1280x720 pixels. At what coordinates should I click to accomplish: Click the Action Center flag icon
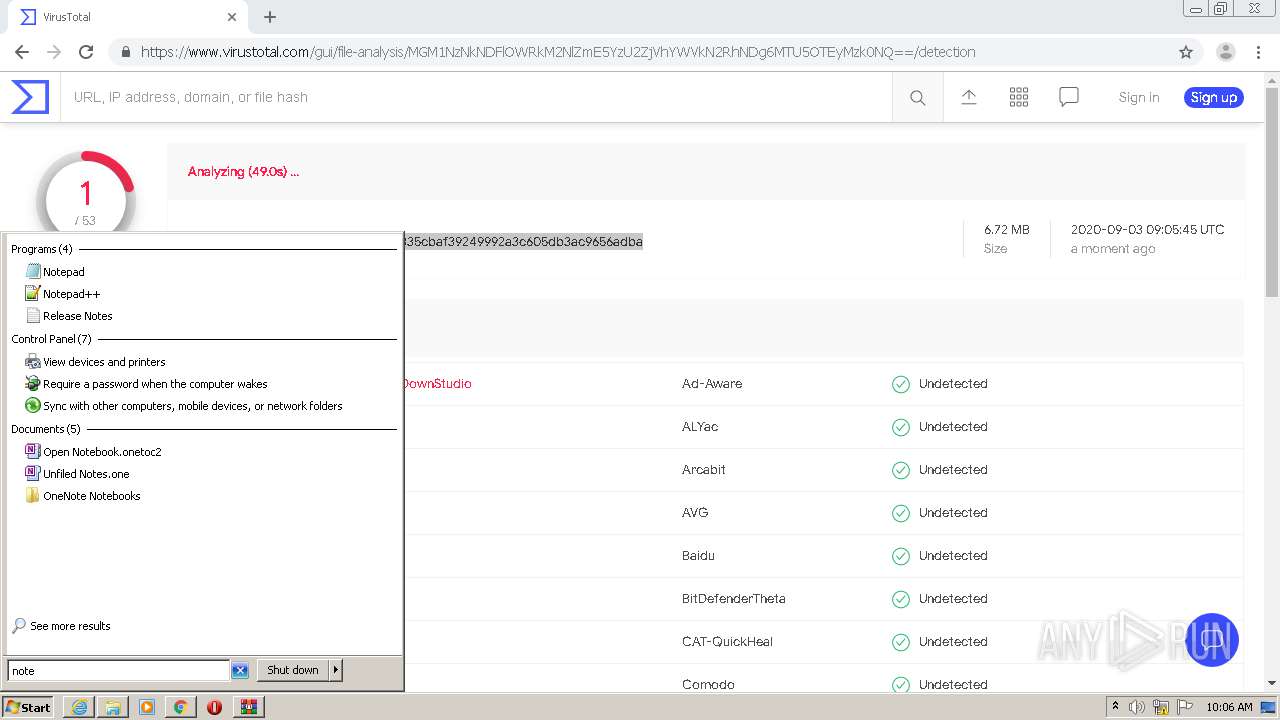[x=1185, y=707]
